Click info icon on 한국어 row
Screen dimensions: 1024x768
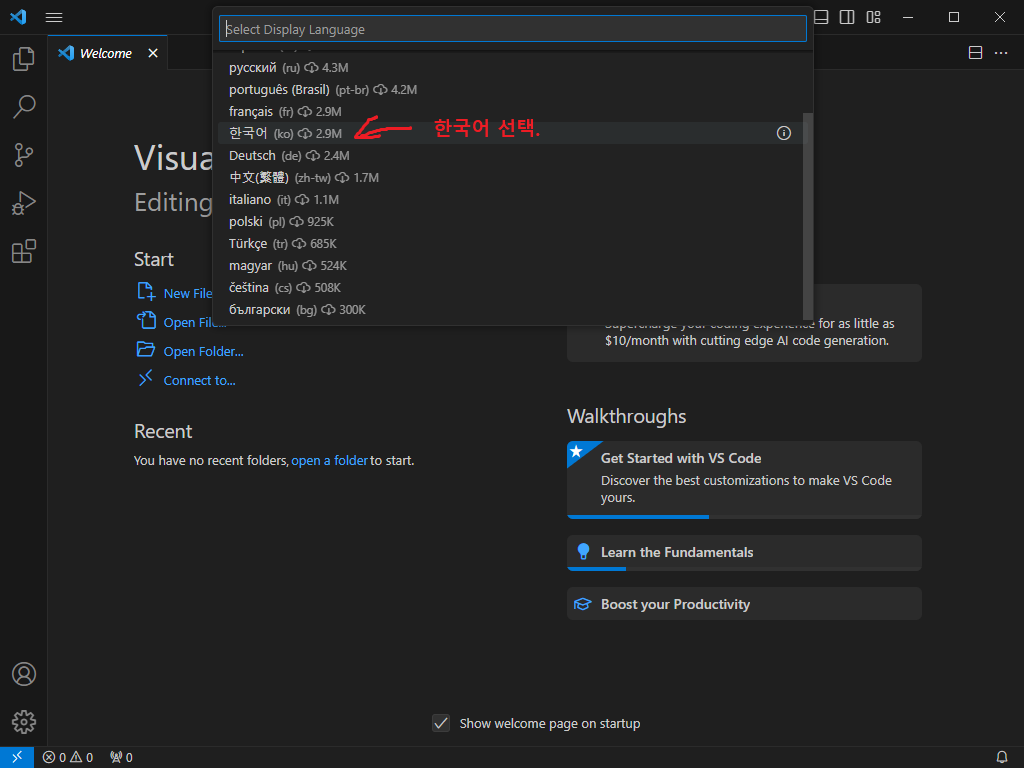[784, 133]
